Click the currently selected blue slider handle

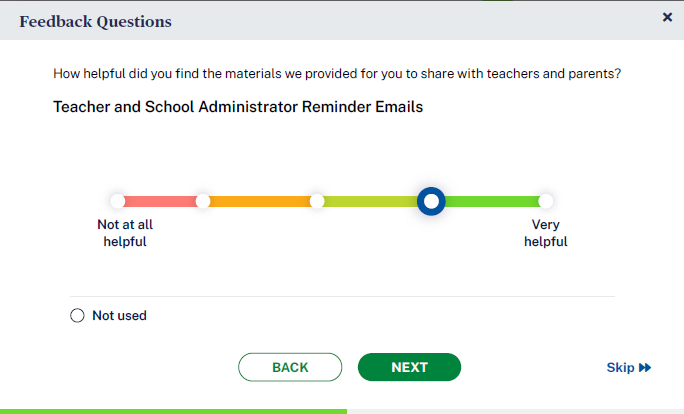click(431, 201)
